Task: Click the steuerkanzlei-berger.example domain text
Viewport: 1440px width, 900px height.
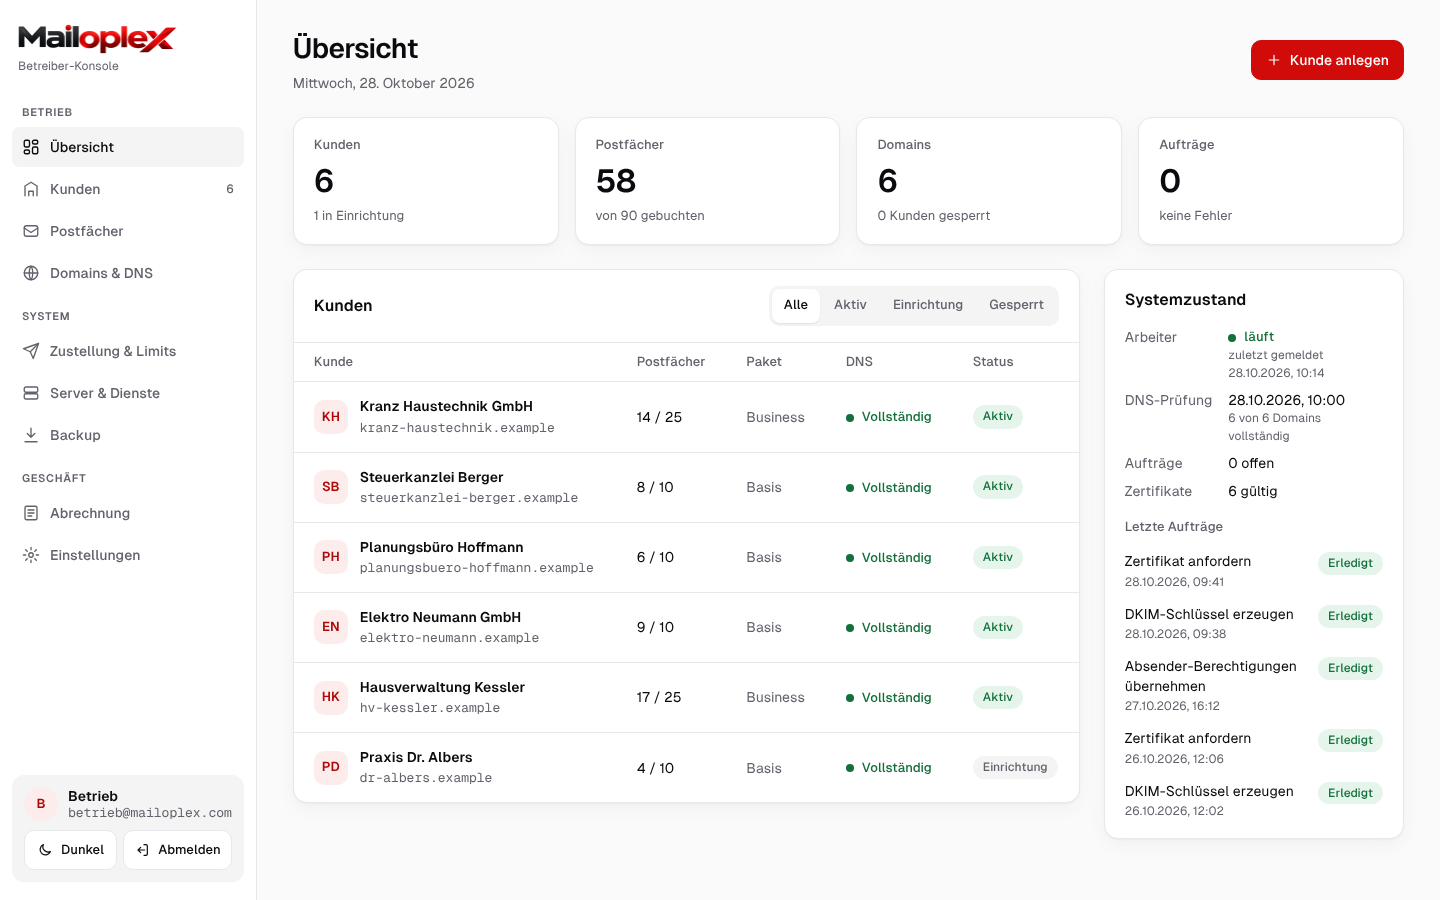Action: pyautogui.click(x=469, y=498)
